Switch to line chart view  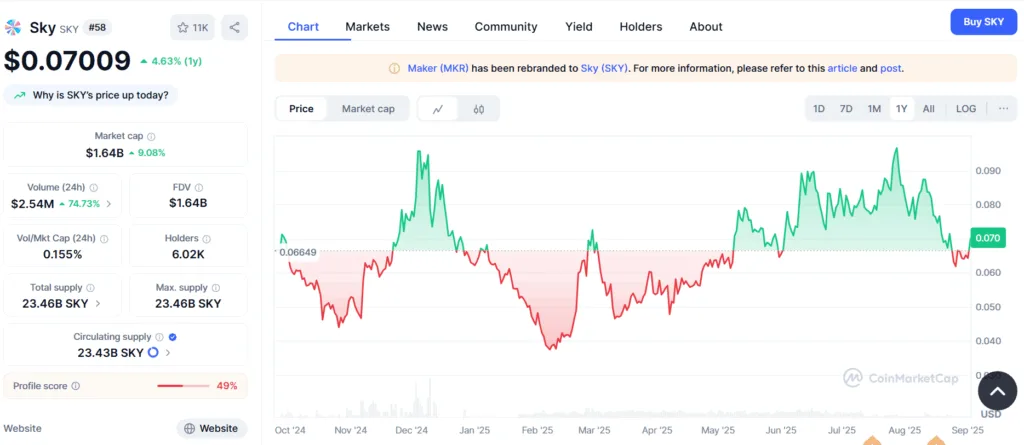pos(438,109)
